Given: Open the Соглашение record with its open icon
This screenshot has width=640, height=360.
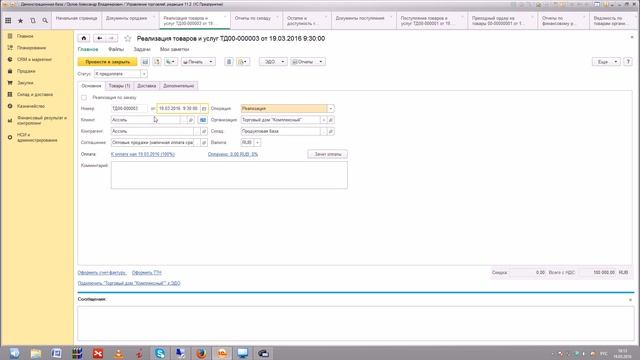Looking at the screenshot, I should click(204, 143).
